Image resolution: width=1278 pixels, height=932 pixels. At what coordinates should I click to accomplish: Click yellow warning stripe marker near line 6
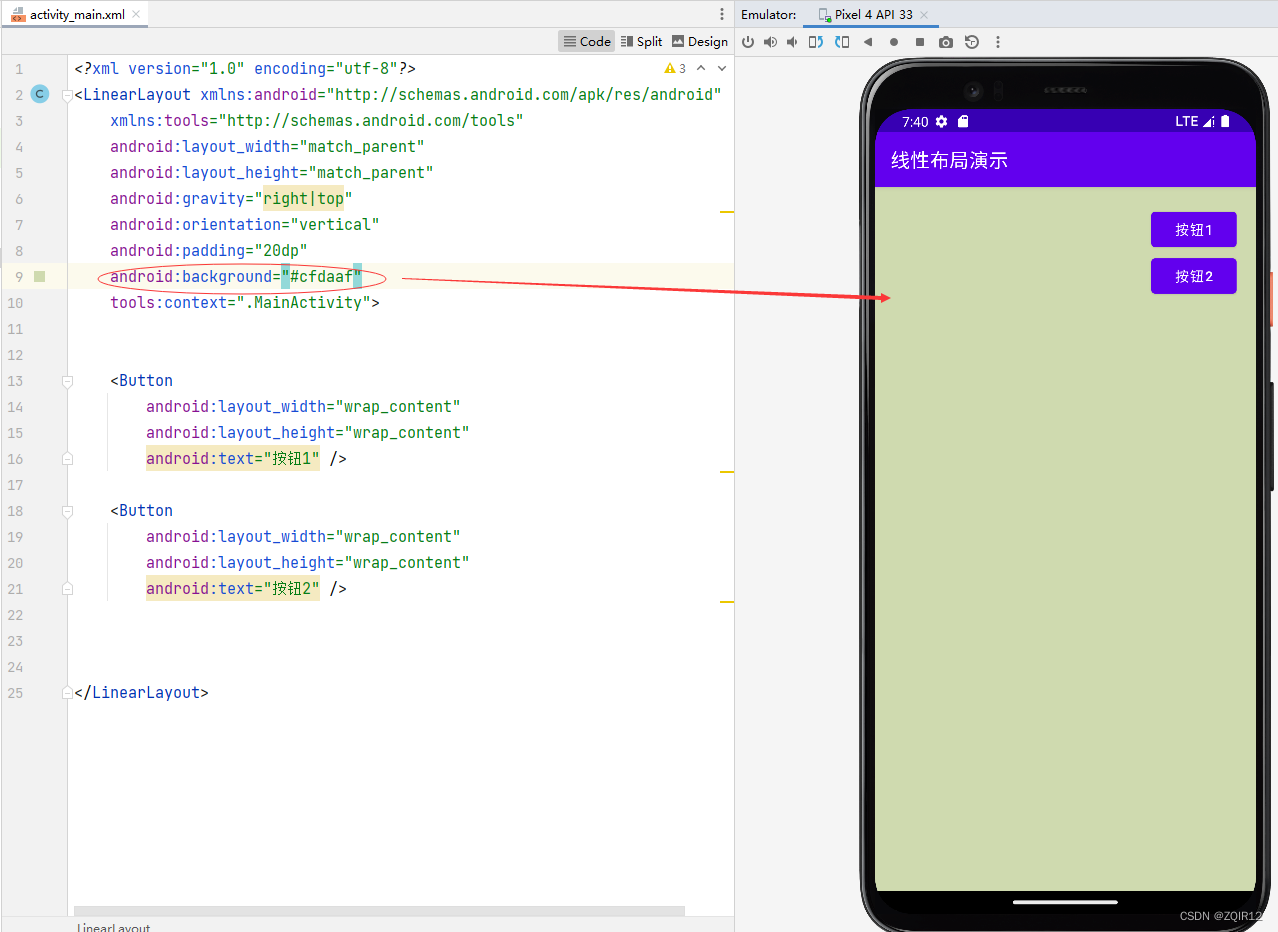point(727,212)
